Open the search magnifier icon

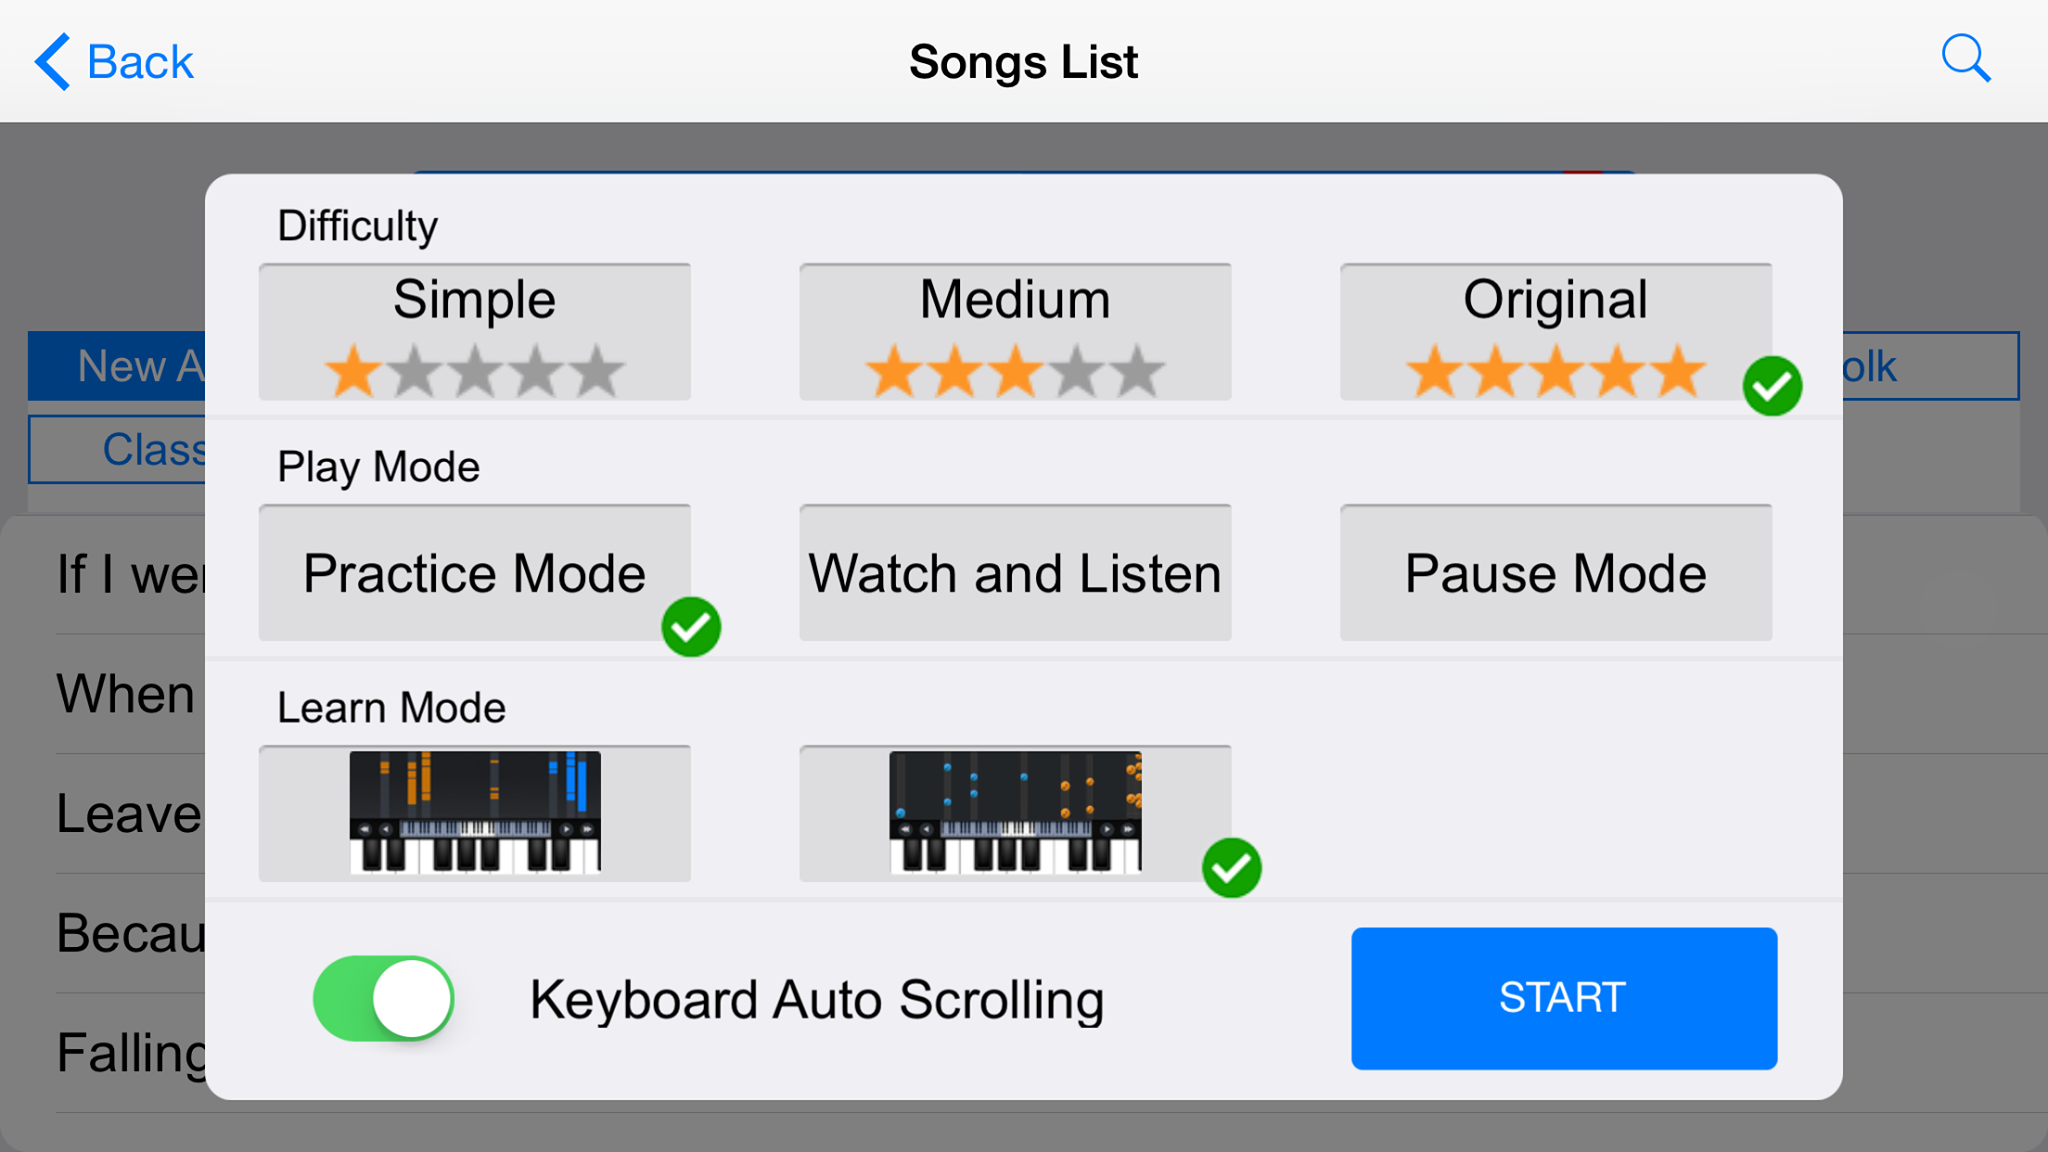(x=1965, y=59)
